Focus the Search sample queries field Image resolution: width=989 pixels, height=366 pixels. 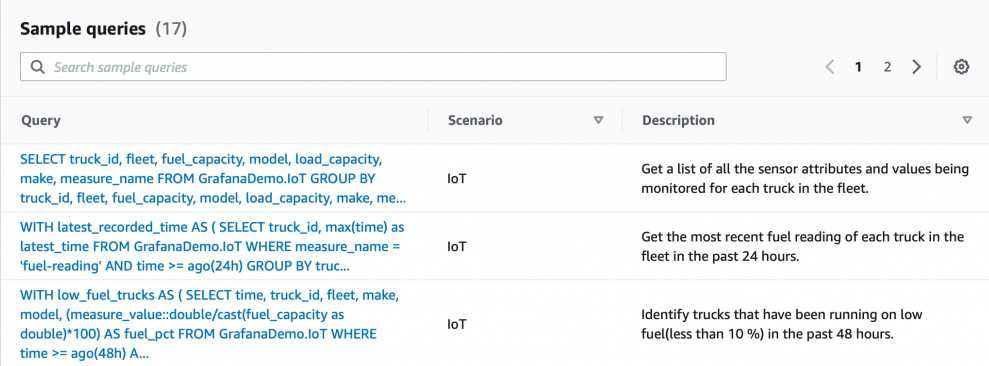[373, 67]
